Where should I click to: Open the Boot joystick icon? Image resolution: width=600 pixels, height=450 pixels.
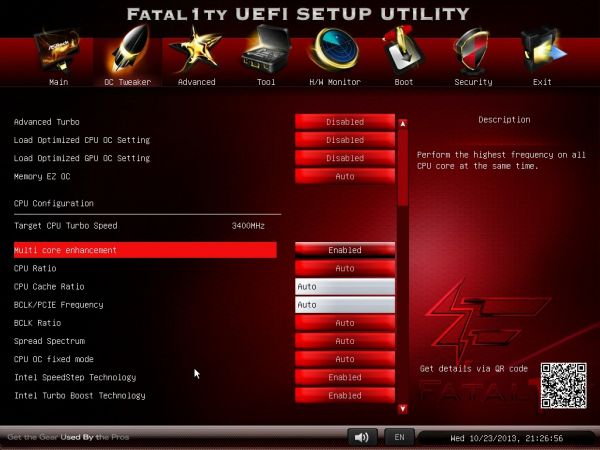coord(403,51)
